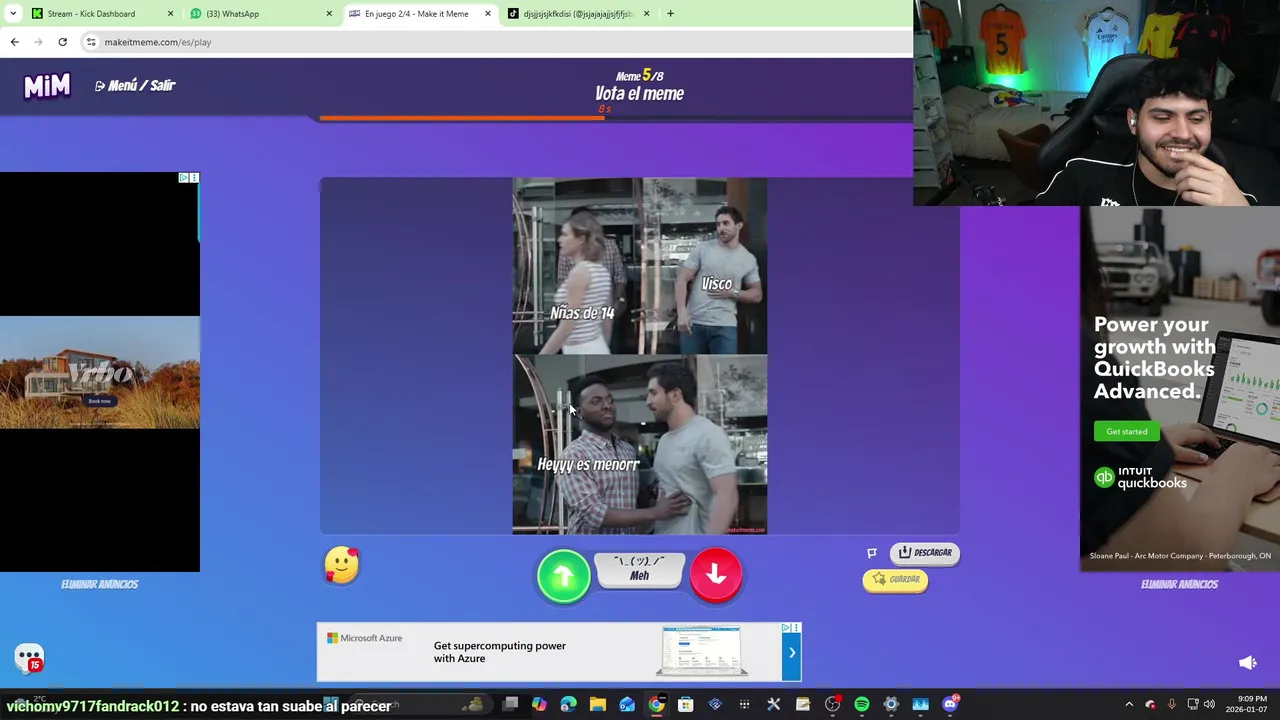The height and width of the screenshot is (720, 1280).
Task: Switch to the TikTok tab
Action: pos(579,14)
